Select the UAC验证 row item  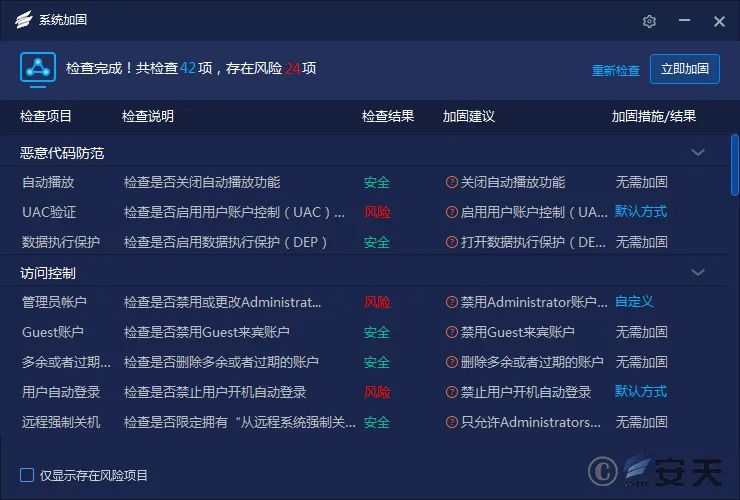[49, 212]
